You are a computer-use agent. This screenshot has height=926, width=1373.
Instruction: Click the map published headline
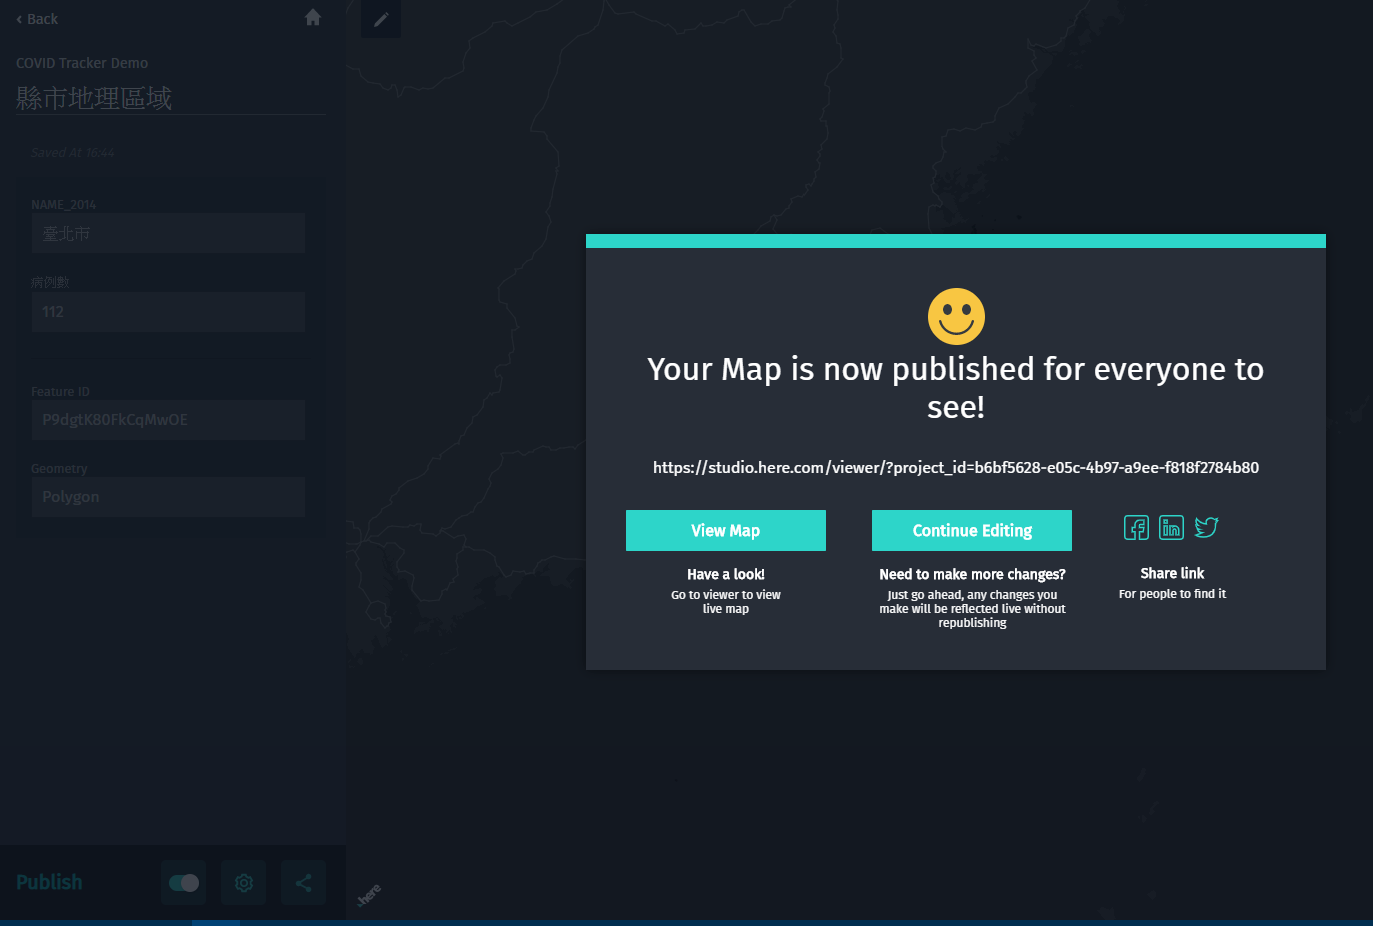(x=956, y=388)
